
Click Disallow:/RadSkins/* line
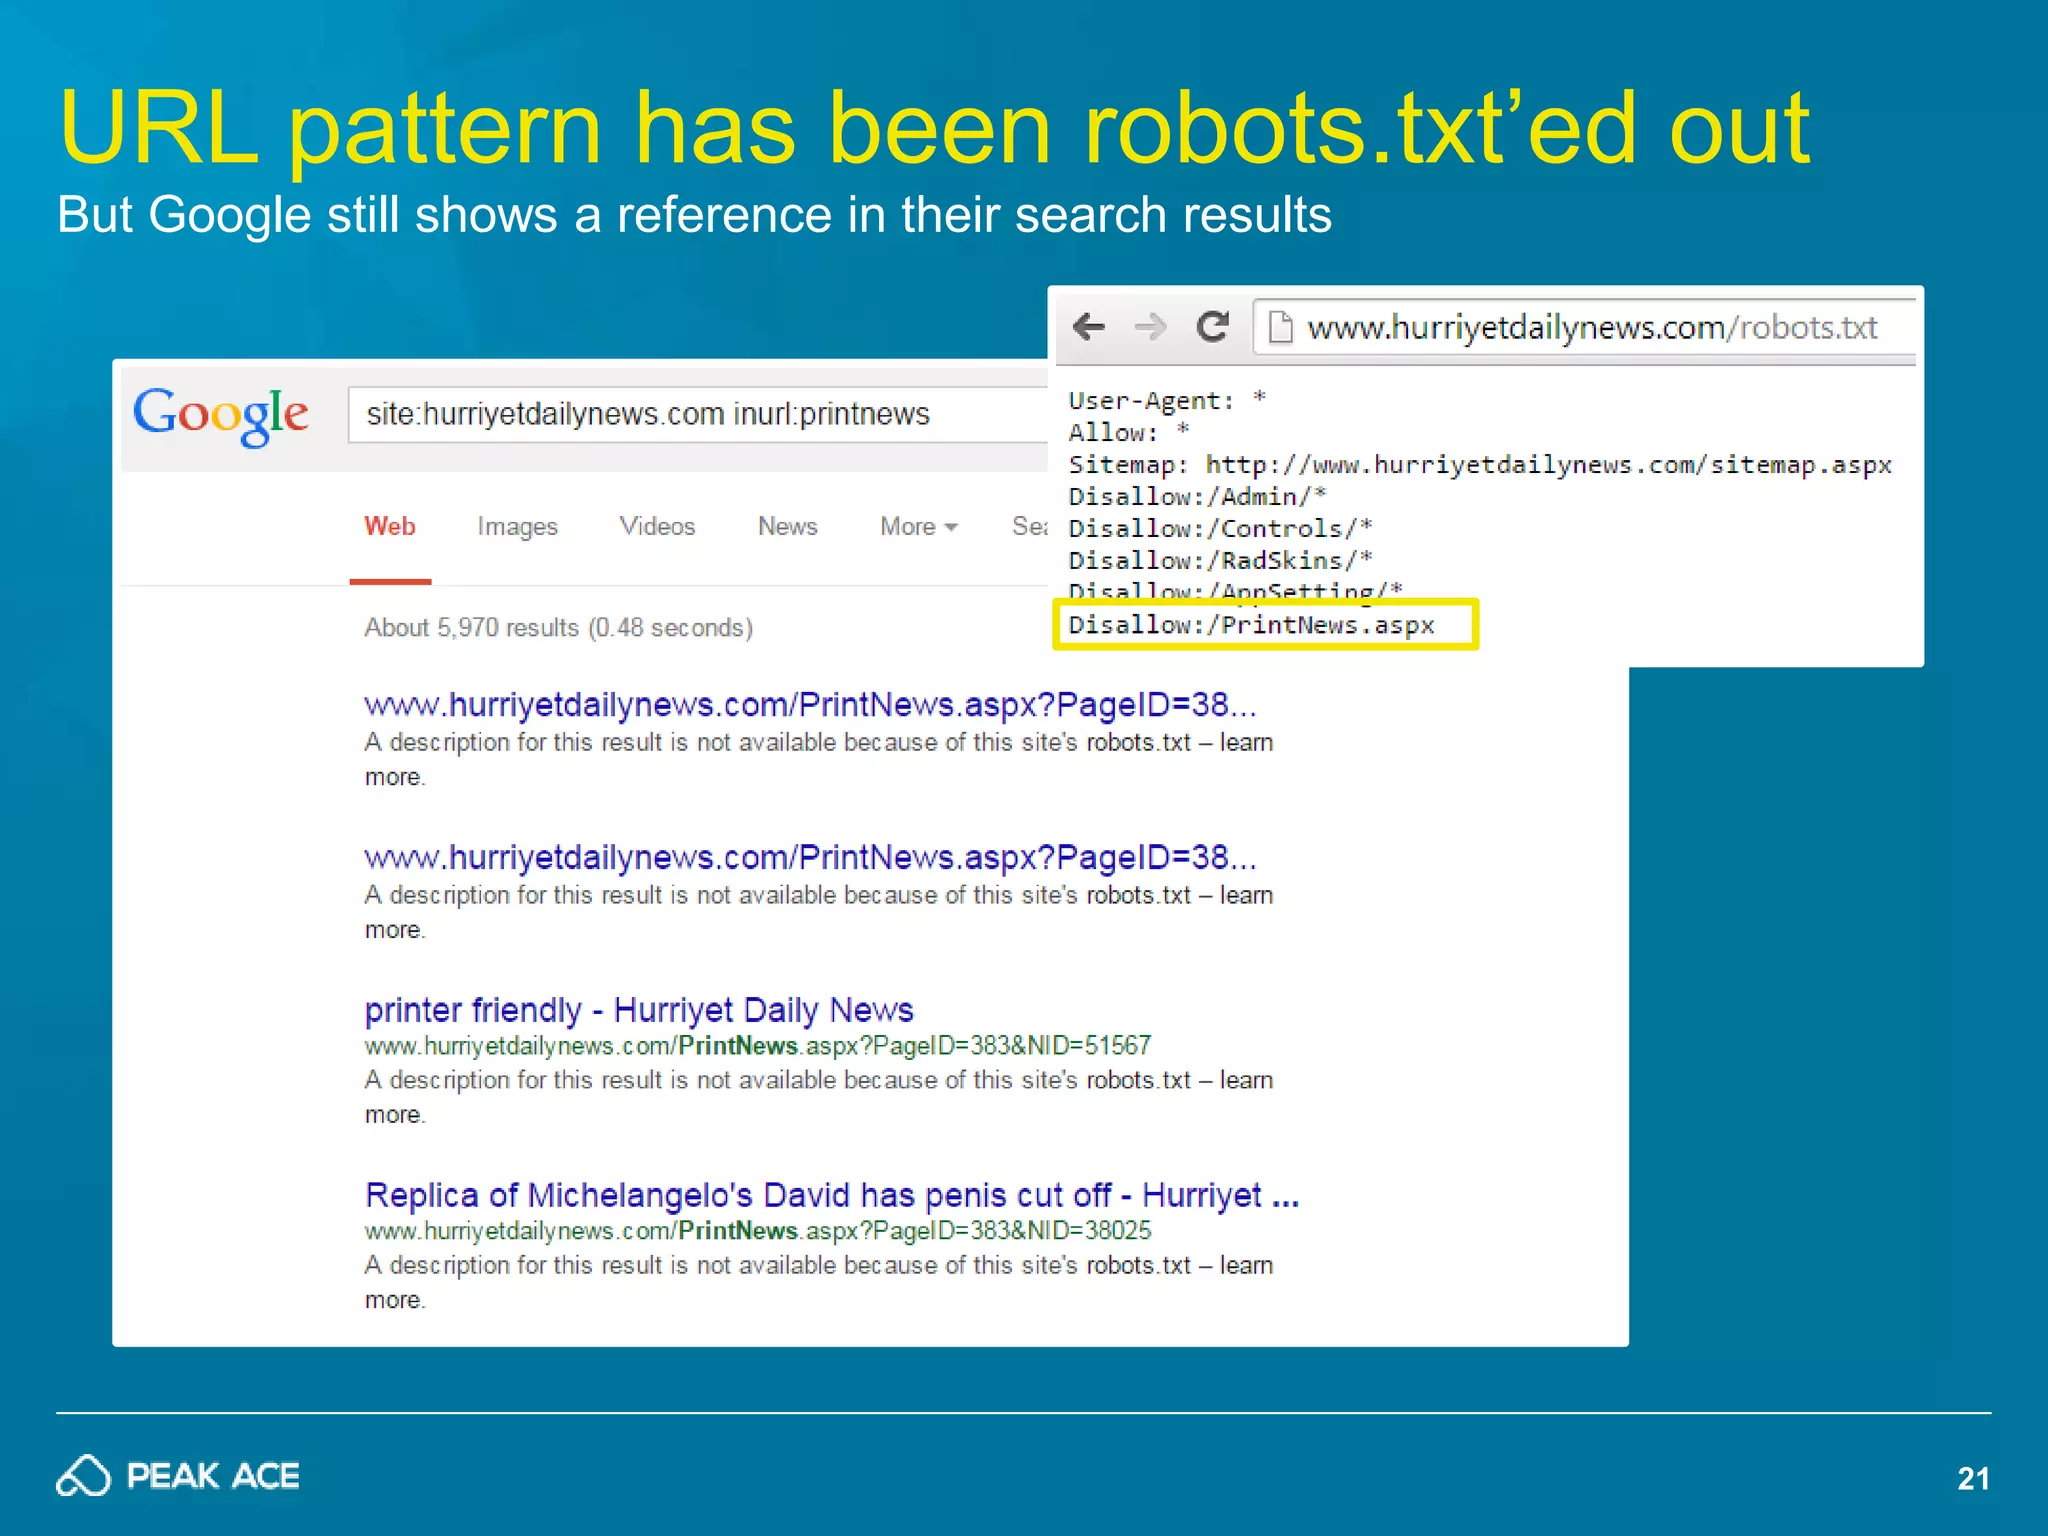point(1220,561)
